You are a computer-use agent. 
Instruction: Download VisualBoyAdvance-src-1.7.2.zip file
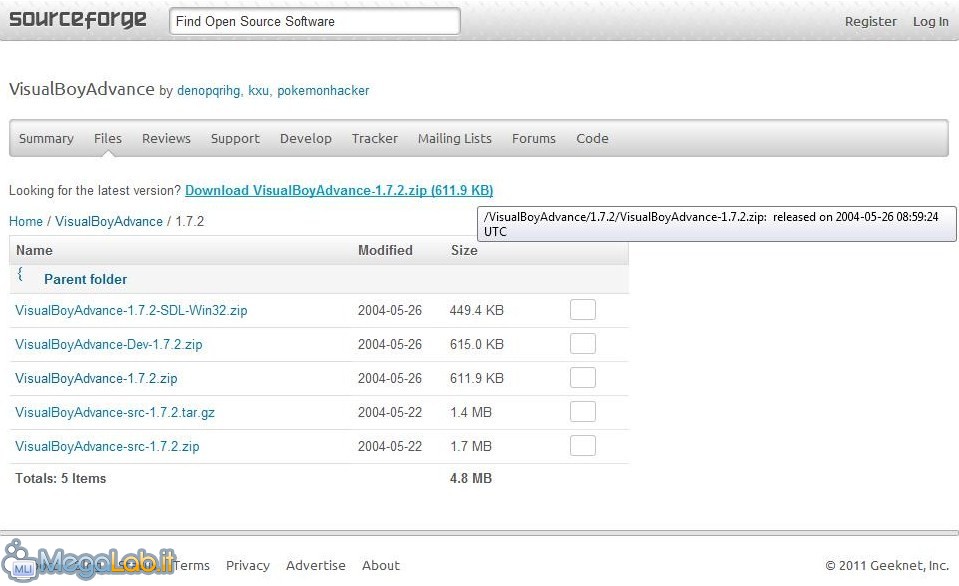click(107, 447)
